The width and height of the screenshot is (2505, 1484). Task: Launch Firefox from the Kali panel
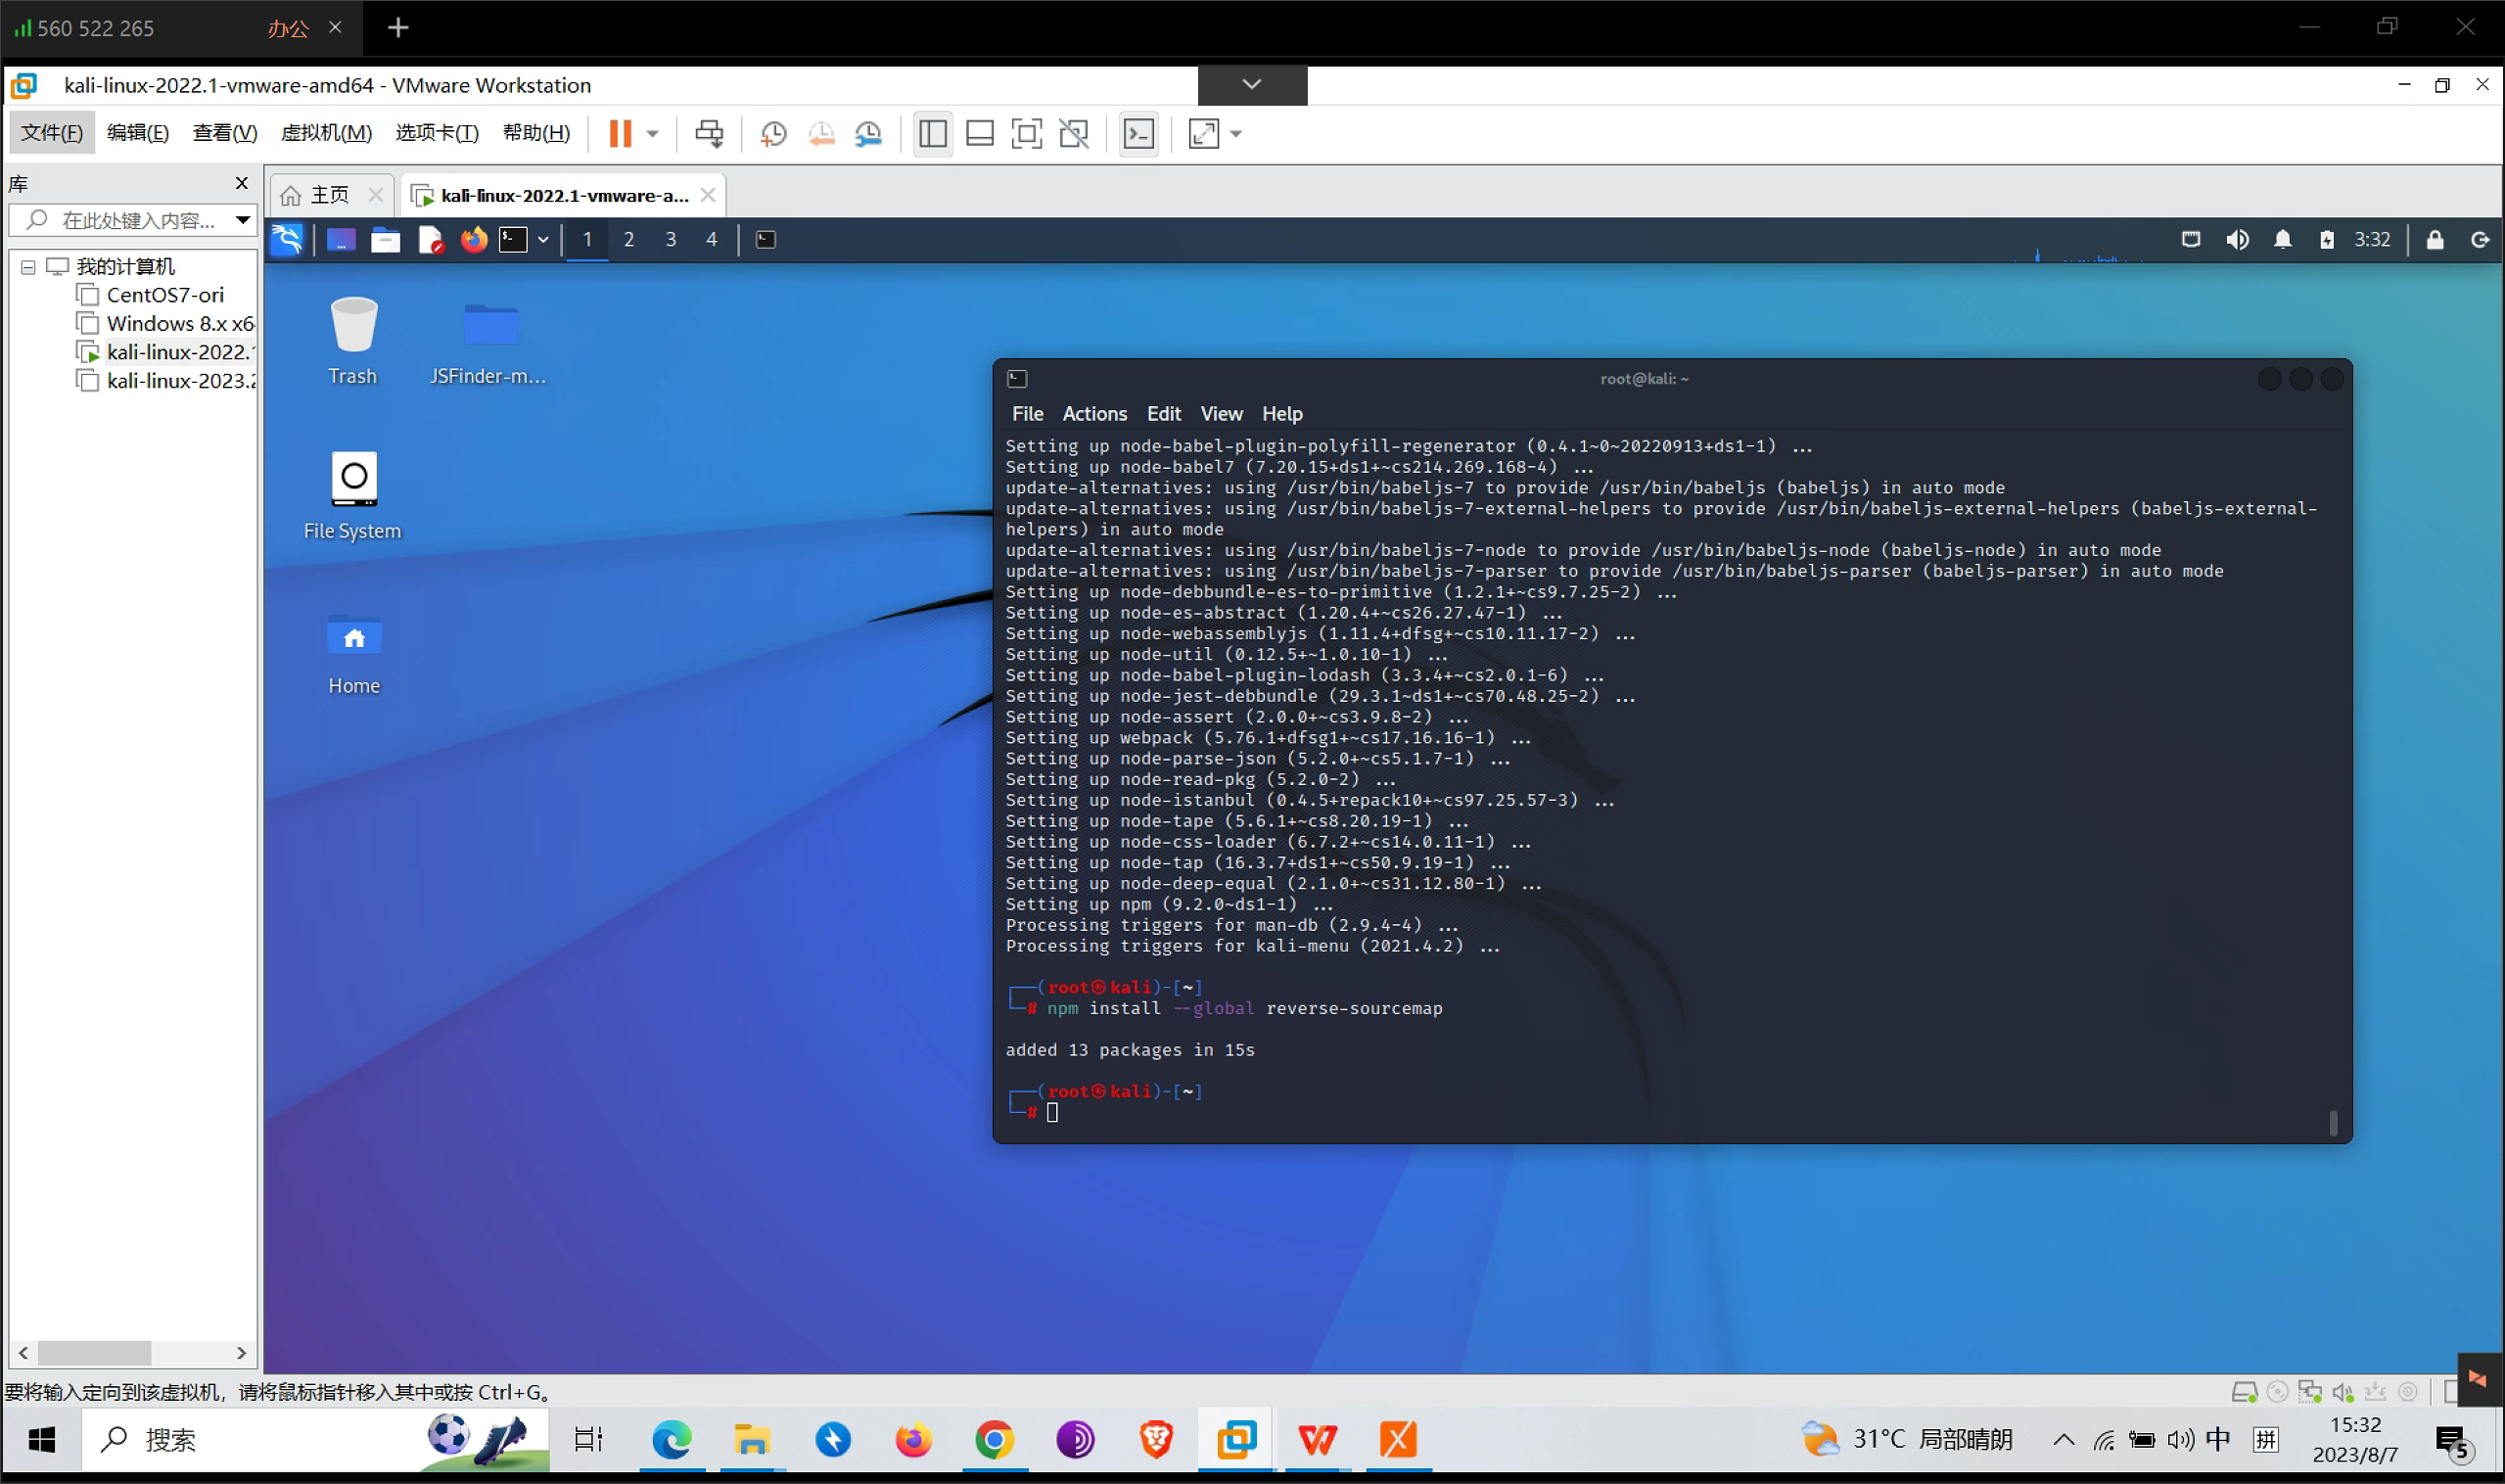point(473,239)
